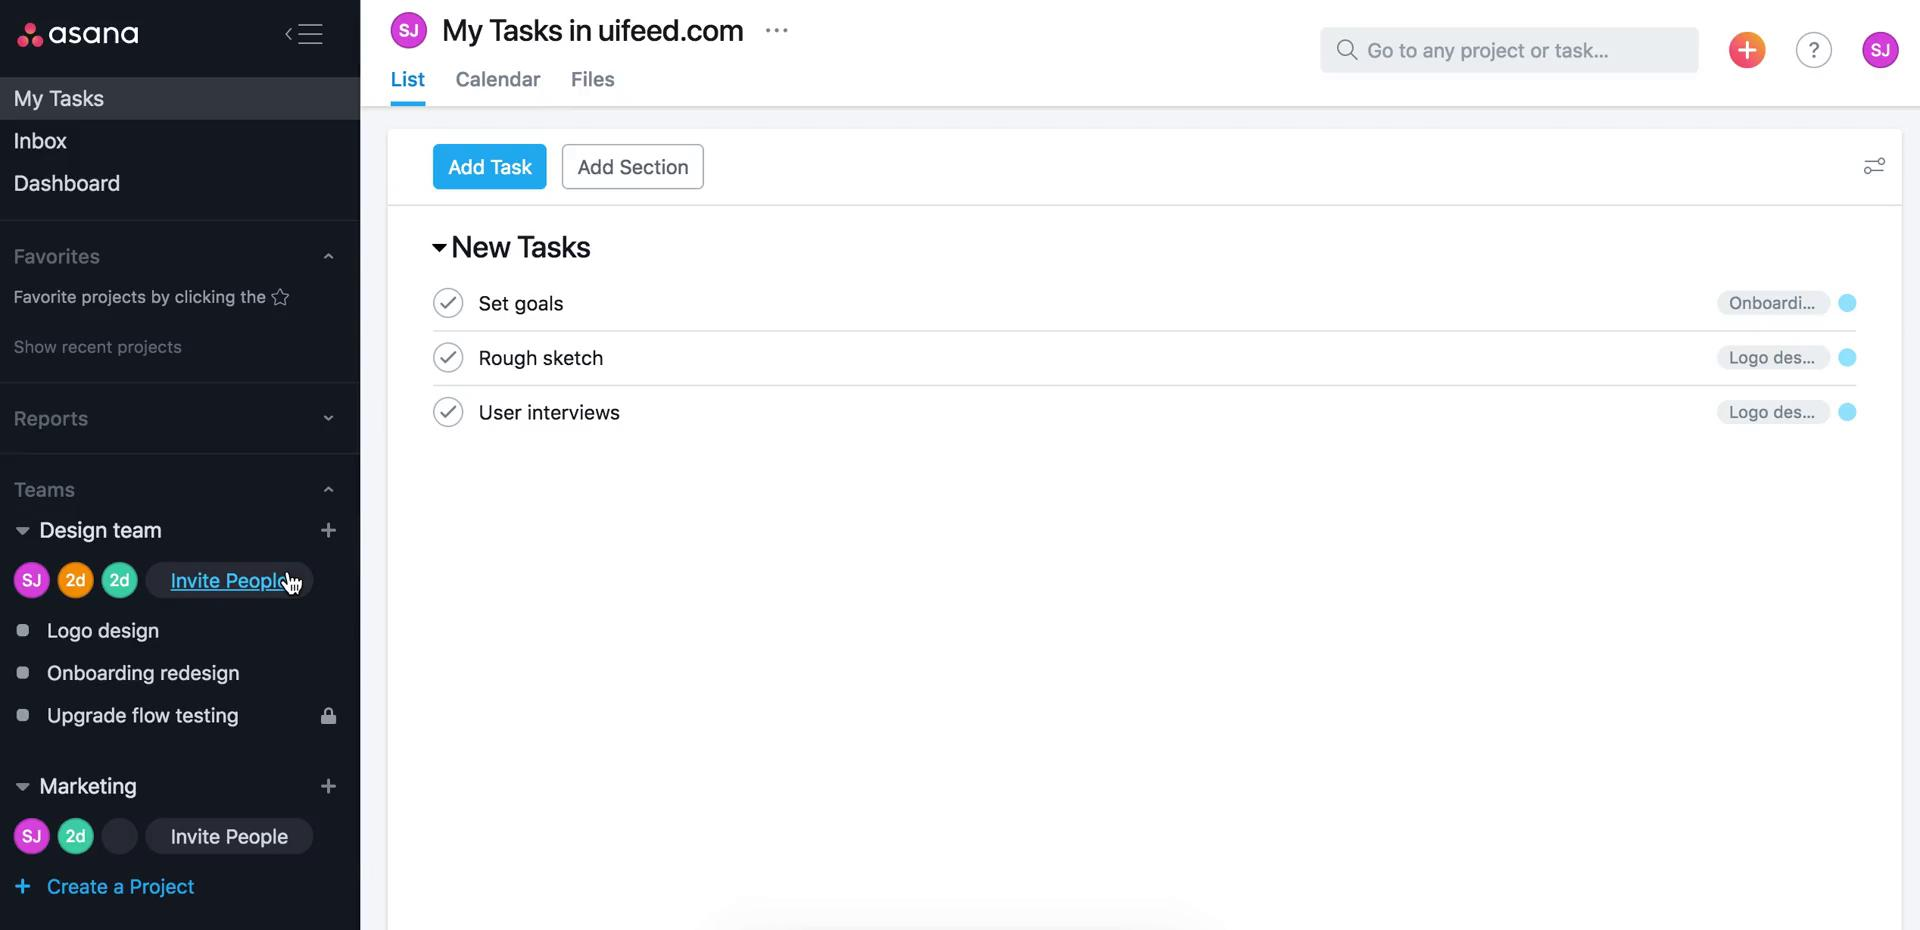
Task: Click the lock icon on Upgrade flow testing
Action: click(328, 716)
